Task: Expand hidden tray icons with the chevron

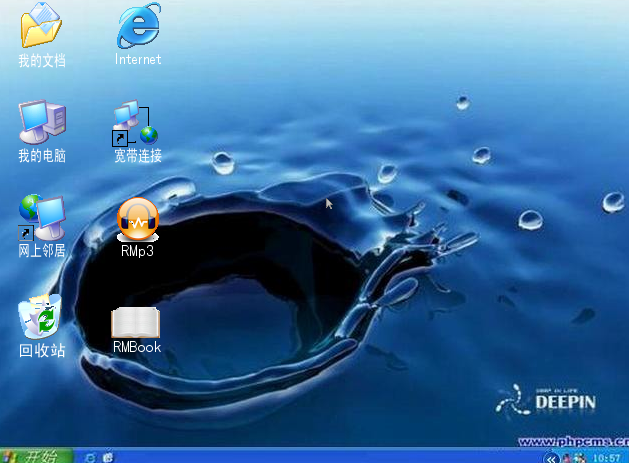Action: [x=552, y=459]
